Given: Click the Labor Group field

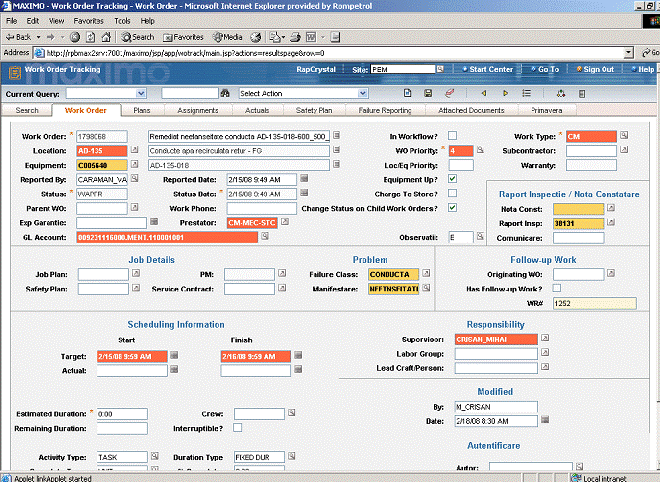Looking at the screenshot, I should (496, 354).
